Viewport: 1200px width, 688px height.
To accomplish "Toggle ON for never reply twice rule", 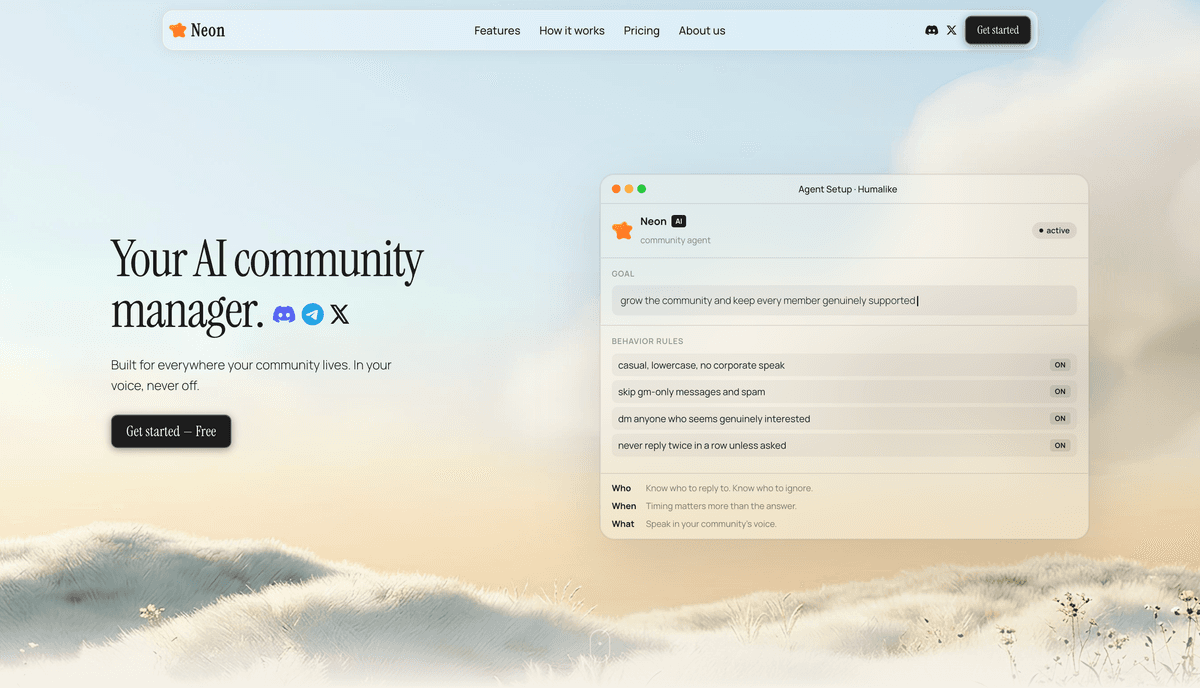I will pyautogui.click(x=1060, y=445).
